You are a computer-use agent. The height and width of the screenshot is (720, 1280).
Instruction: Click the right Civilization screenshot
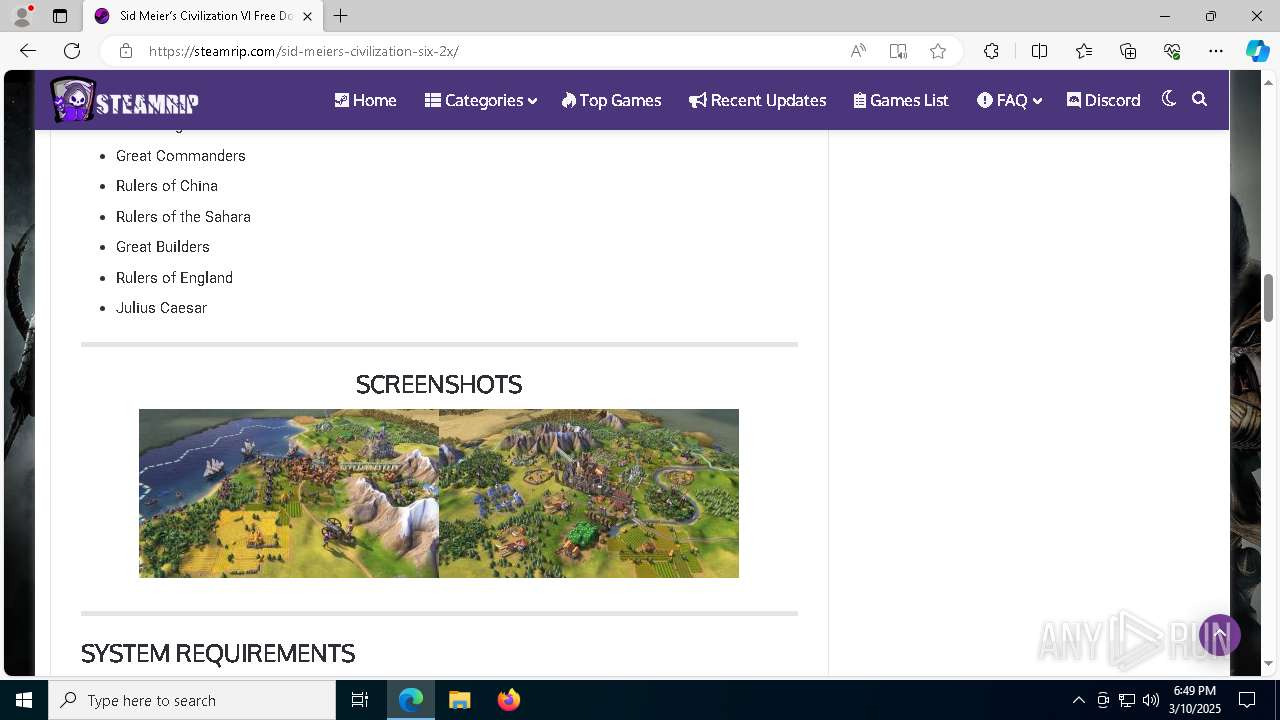[589, 493]
